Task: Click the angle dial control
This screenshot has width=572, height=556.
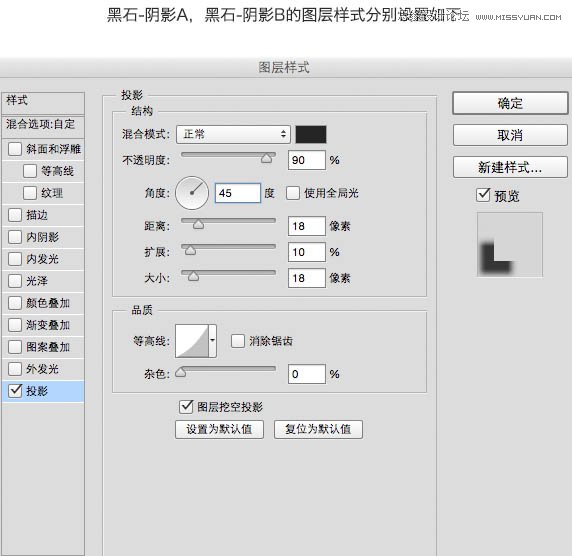Action: click(x=192, y=193)
